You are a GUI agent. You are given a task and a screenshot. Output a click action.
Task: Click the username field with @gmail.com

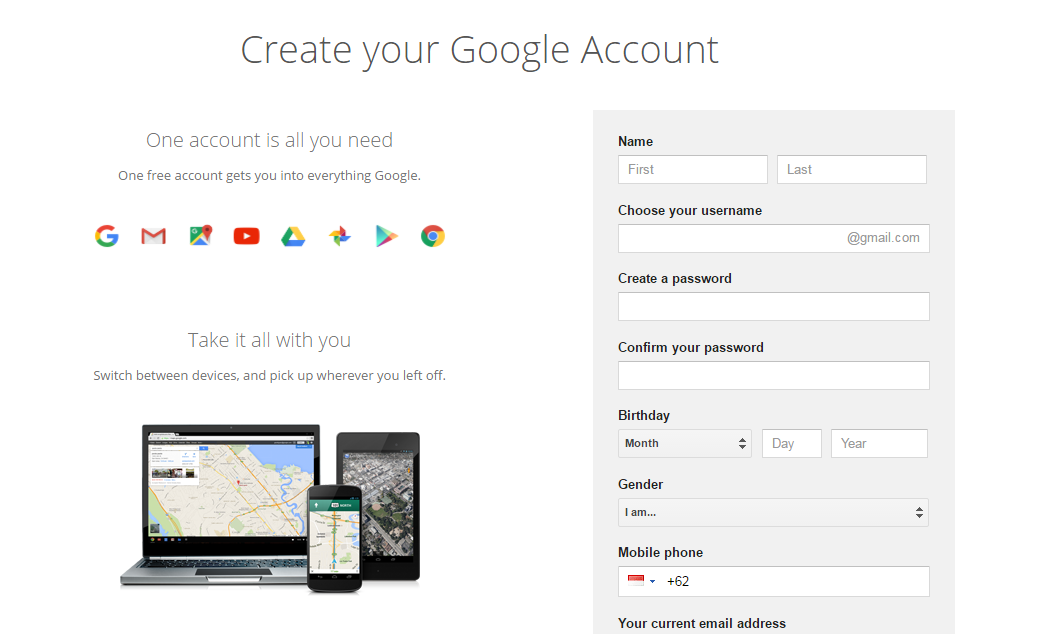(x=774, y=238)
